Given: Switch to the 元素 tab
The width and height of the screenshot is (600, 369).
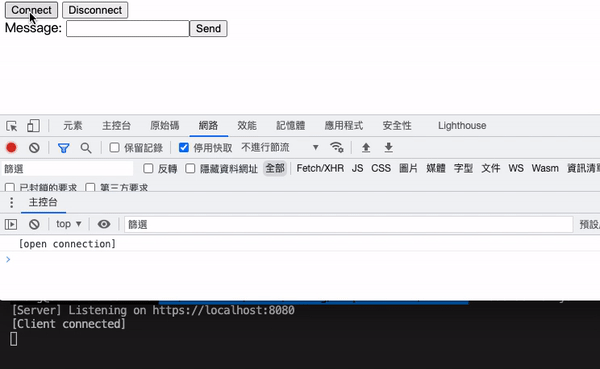Looking at the screenshot, I should pyautogui.click(x=73, y=126).
